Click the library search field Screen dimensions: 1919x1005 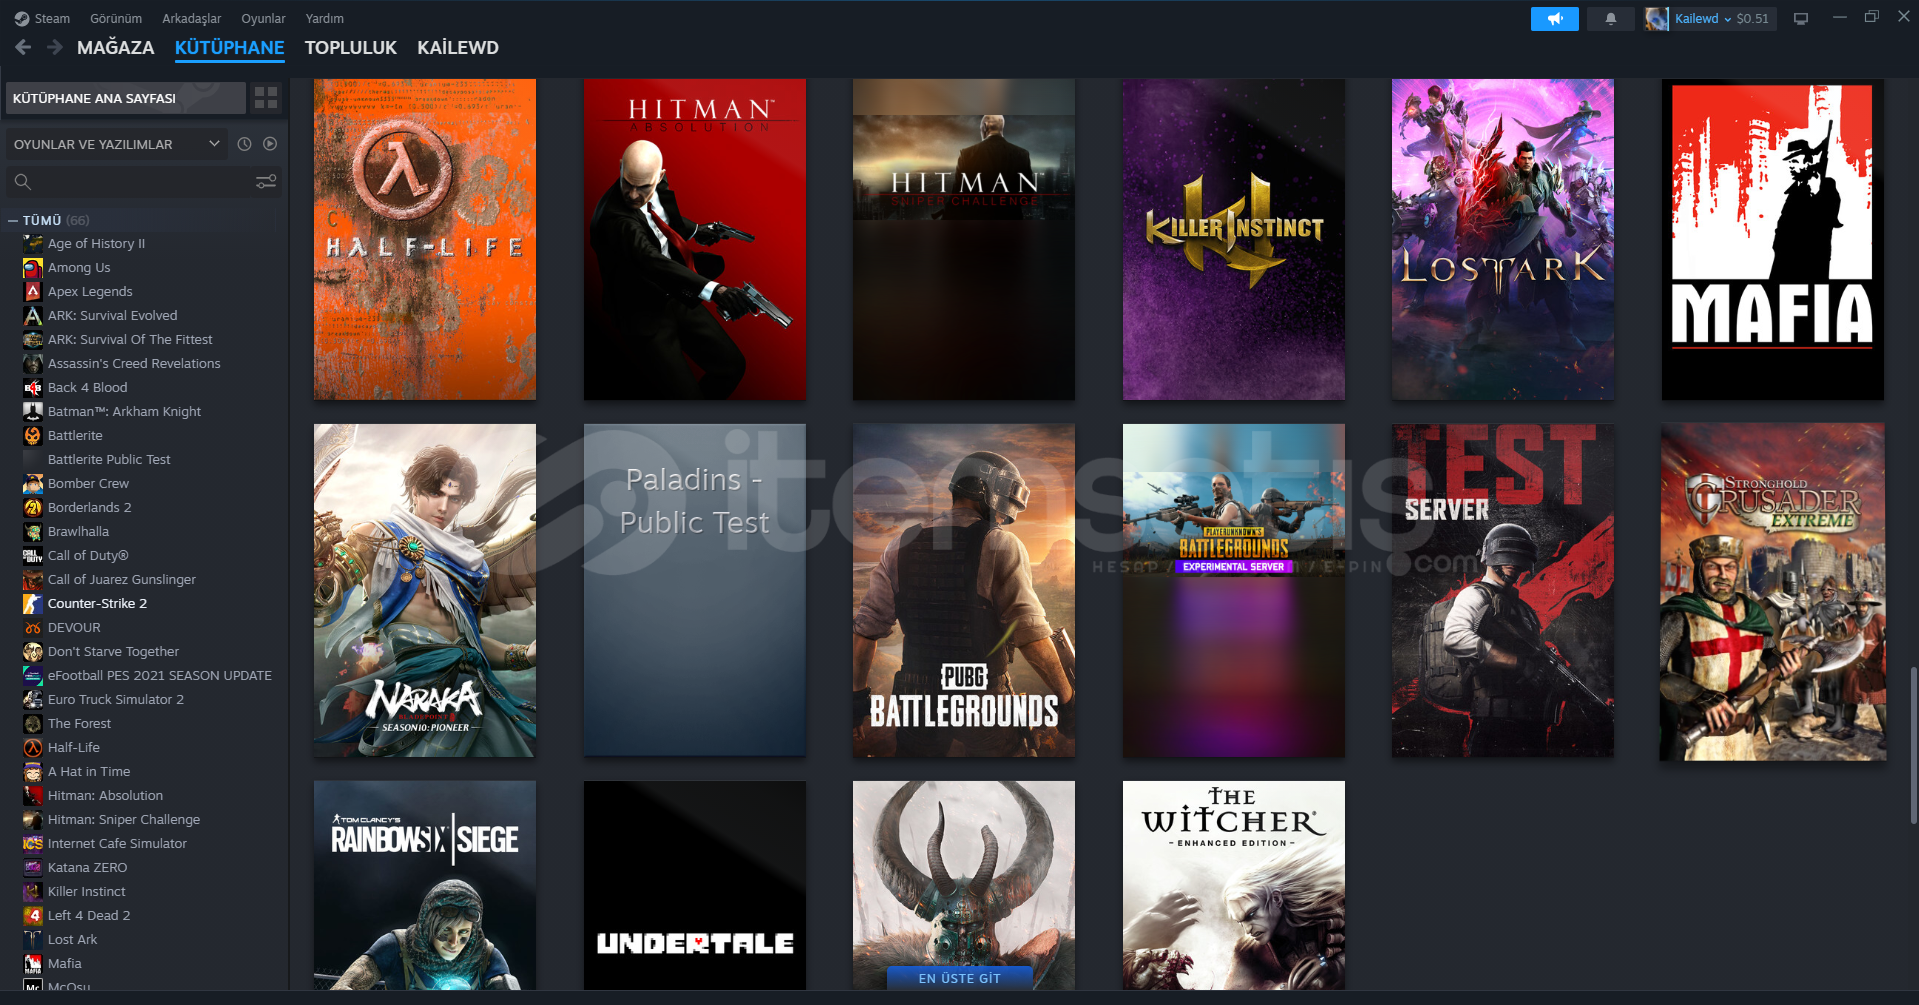click(x=144, y=182)
